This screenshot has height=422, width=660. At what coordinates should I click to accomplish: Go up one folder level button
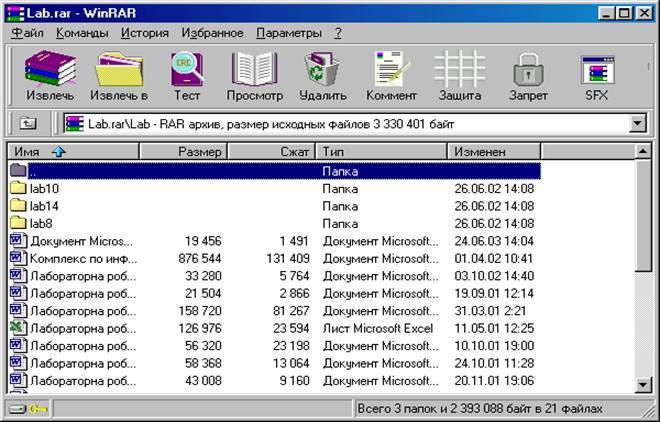click(x=28, y=124)
